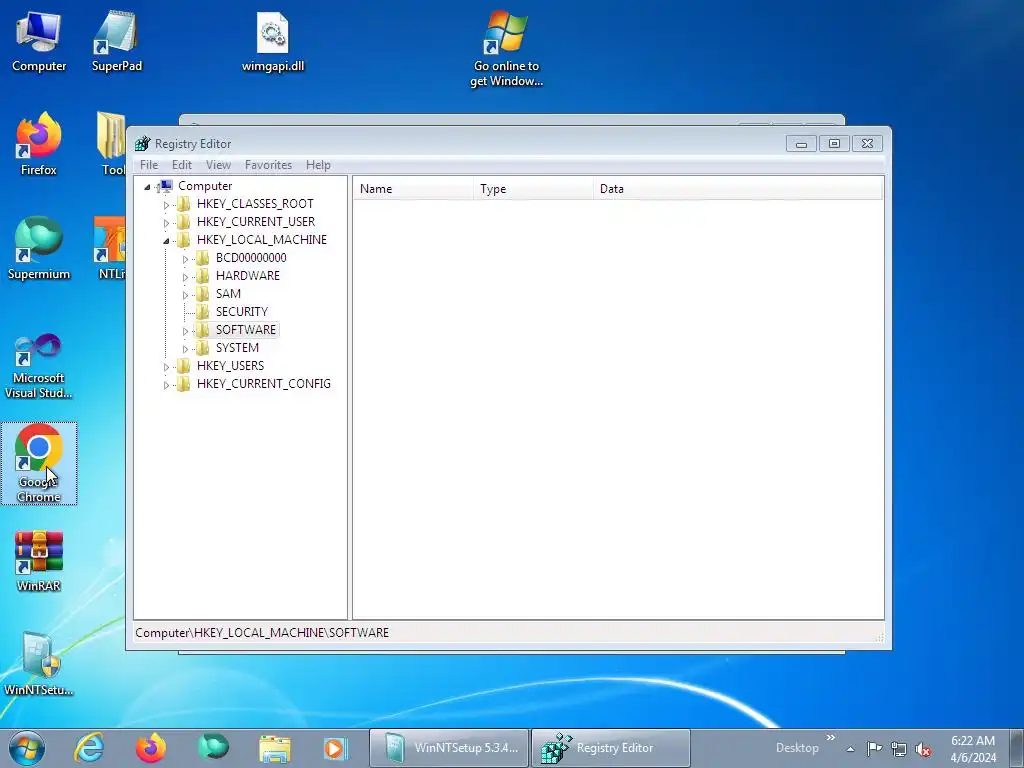This screenshot has height=768, width=1024.
Task: Launch the WinNTSetup desktop shortcut
Action: (39, 664)
